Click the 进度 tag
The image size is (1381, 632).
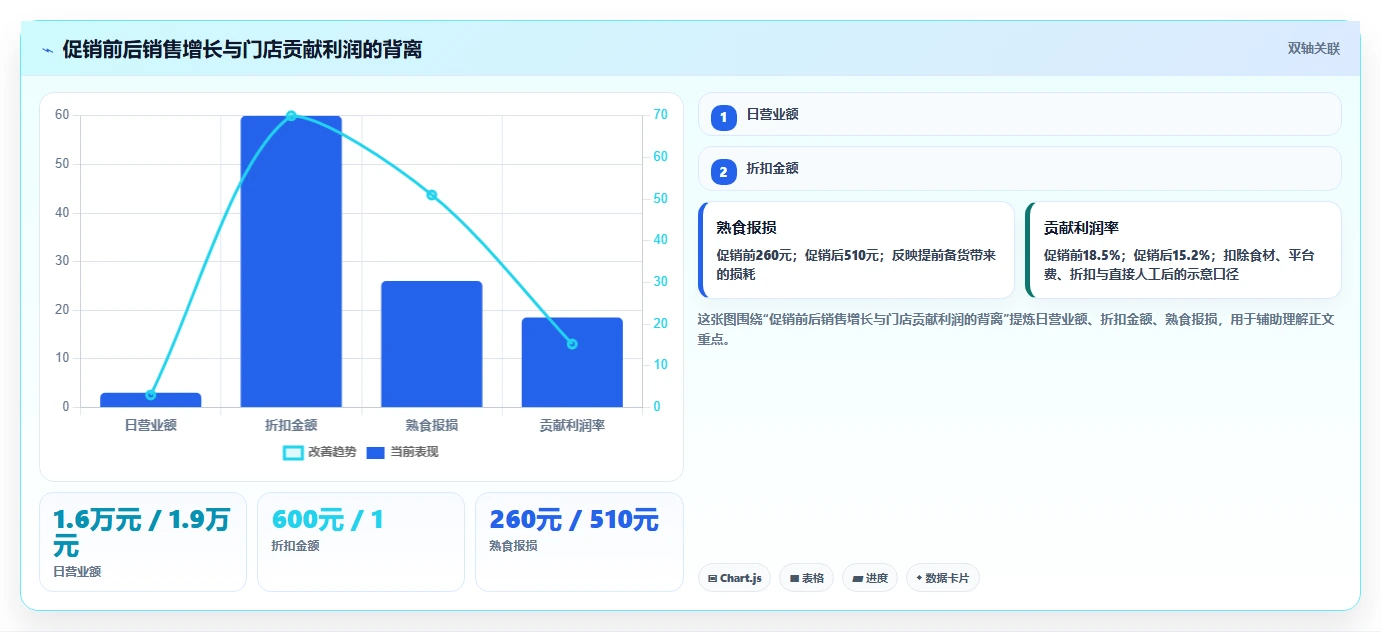[870, 578]
